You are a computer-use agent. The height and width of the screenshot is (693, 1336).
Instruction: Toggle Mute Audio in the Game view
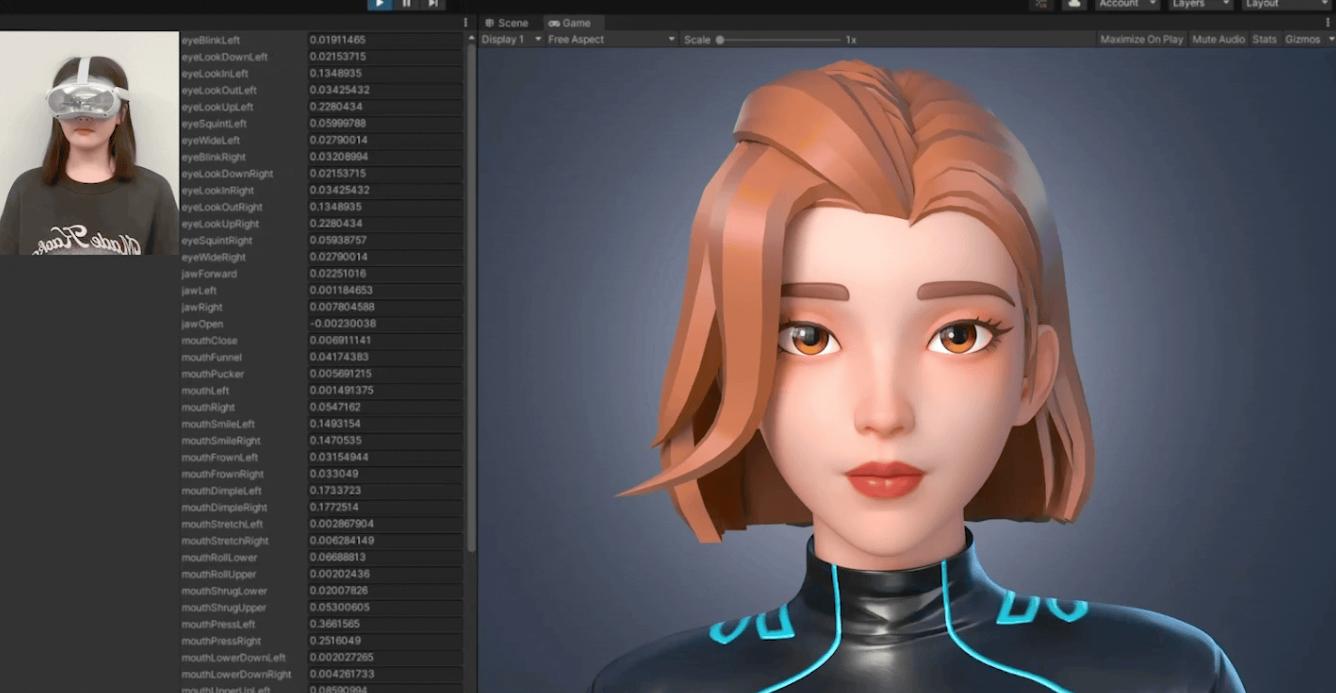(1218, 40)
